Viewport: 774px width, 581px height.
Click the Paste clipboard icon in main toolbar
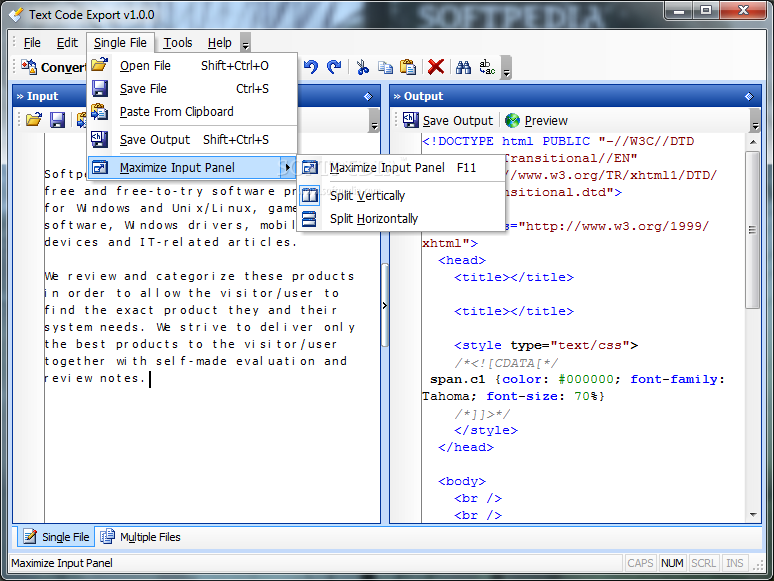pos(408,67)
